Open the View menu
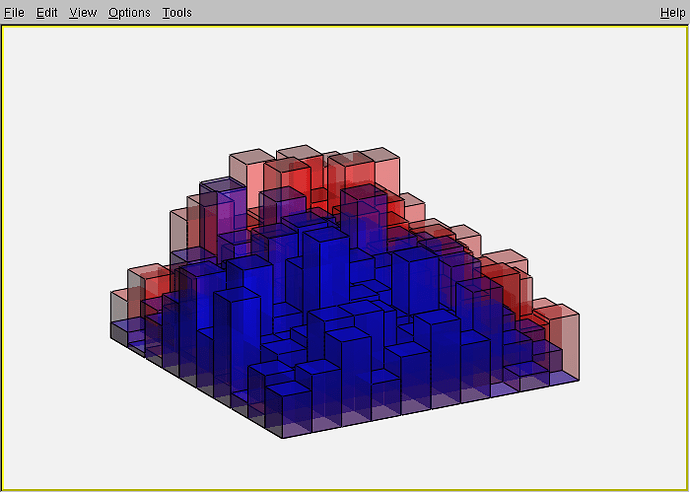The image size is (690, 492). pyautogui.click(x=83, y=13)
